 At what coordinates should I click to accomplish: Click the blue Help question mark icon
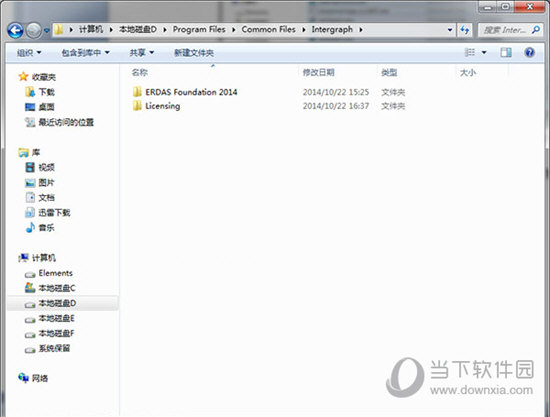click(529, 53)
